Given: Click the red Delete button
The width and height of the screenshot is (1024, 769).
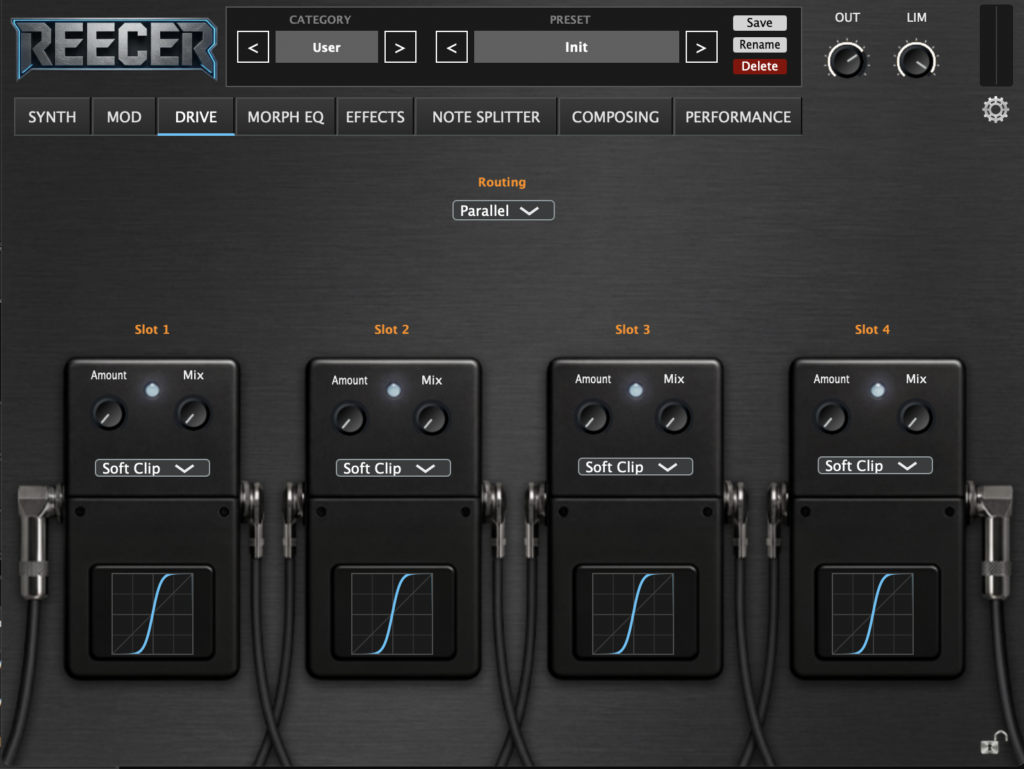Looking at the screenshot, I should pyautogui.click(x=759, y=67).
